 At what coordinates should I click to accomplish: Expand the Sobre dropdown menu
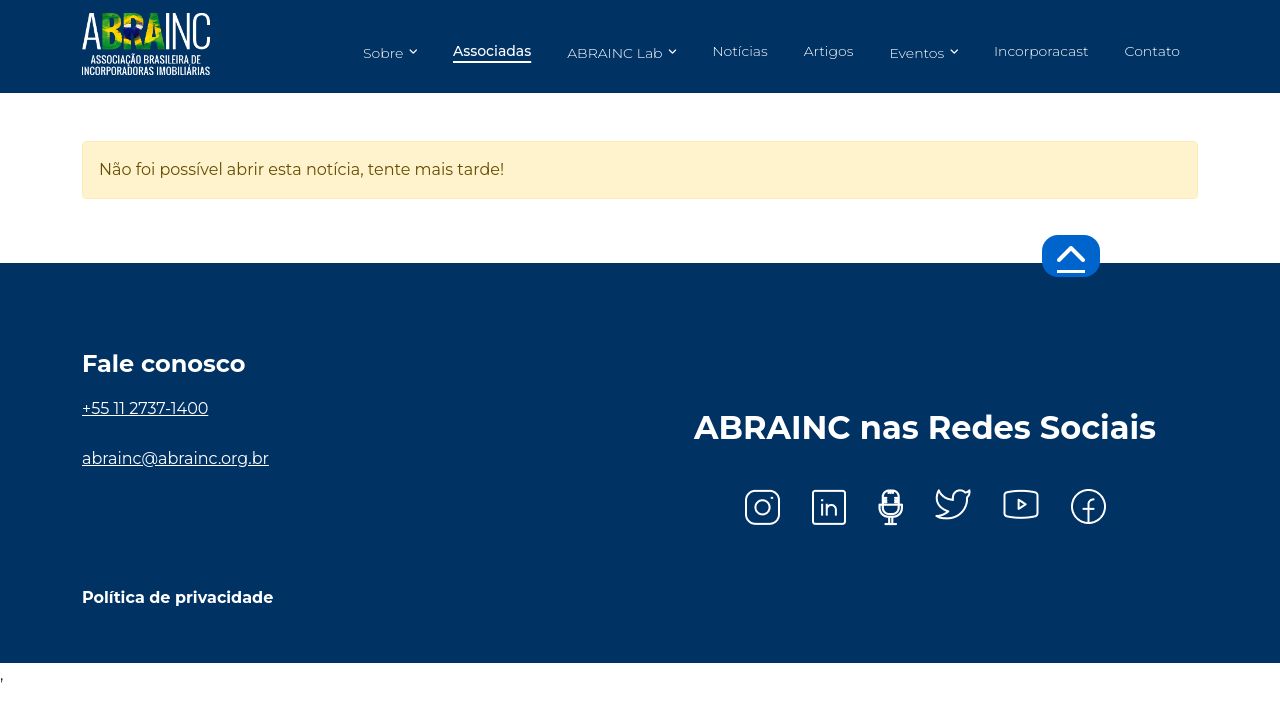tap(390, 53)
